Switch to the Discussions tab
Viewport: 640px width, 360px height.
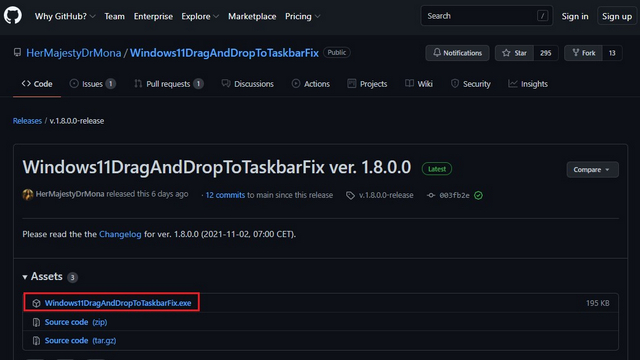[x=247, y=84]
